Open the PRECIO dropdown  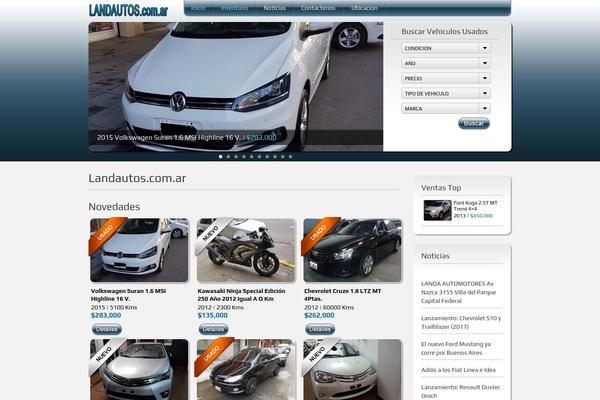coord(446,78)
